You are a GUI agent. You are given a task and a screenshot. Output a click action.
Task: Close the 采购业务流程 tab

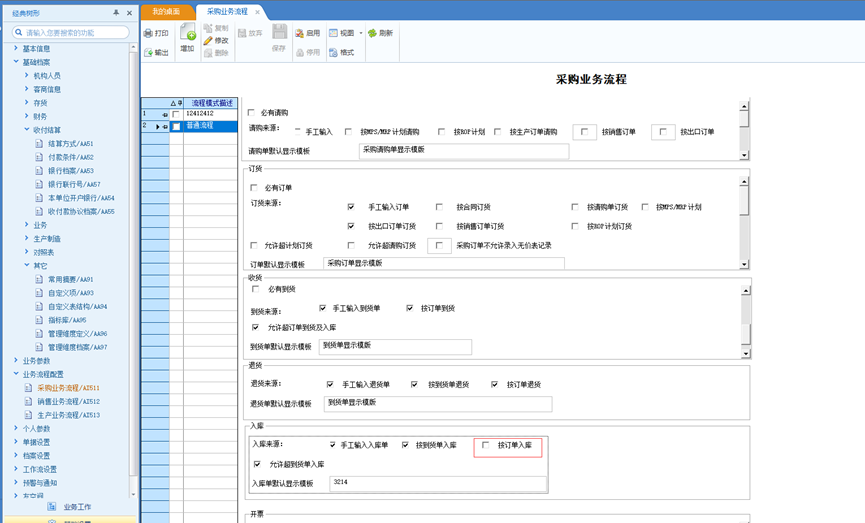(257, 12)
